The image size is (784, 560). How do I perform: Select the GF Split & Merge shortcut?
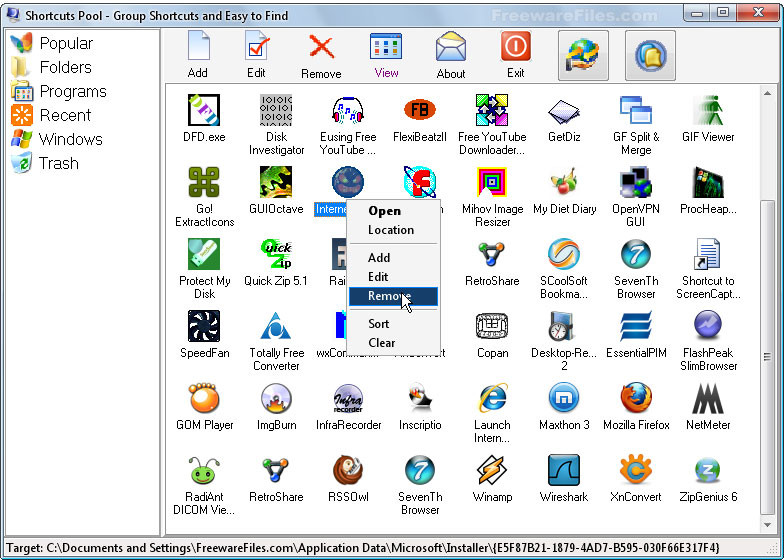[636, 125]
